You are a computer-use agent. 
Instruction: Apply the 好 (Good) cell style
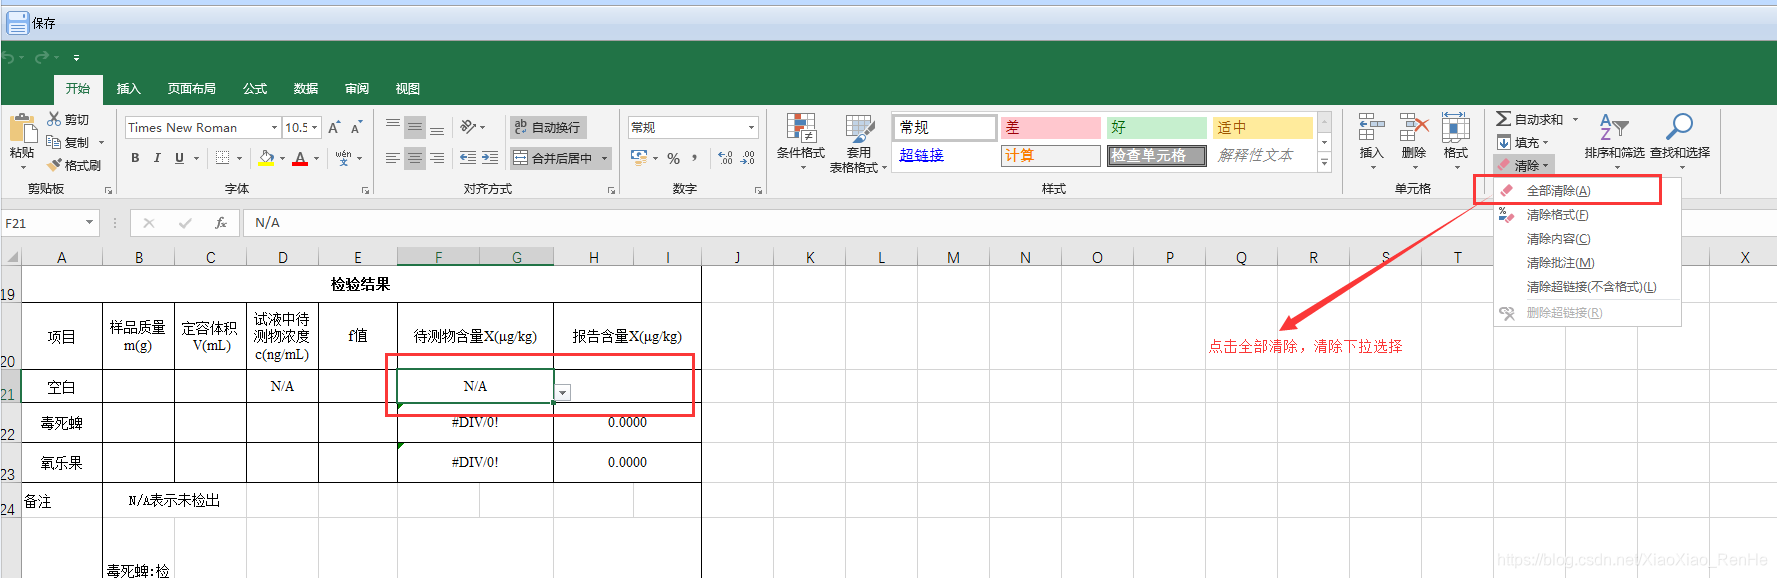click(x=1156, y=127)
